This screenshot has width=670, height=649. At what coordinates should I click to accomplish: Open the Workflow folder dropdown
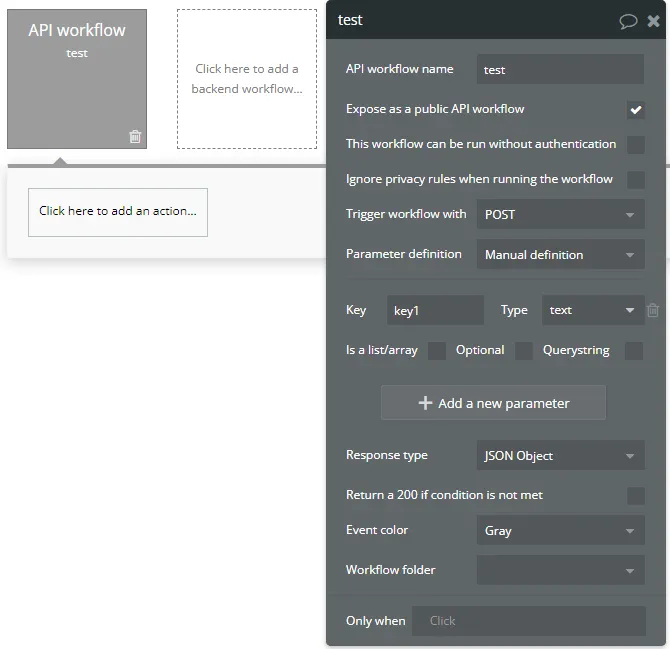(x=560, y=571)
